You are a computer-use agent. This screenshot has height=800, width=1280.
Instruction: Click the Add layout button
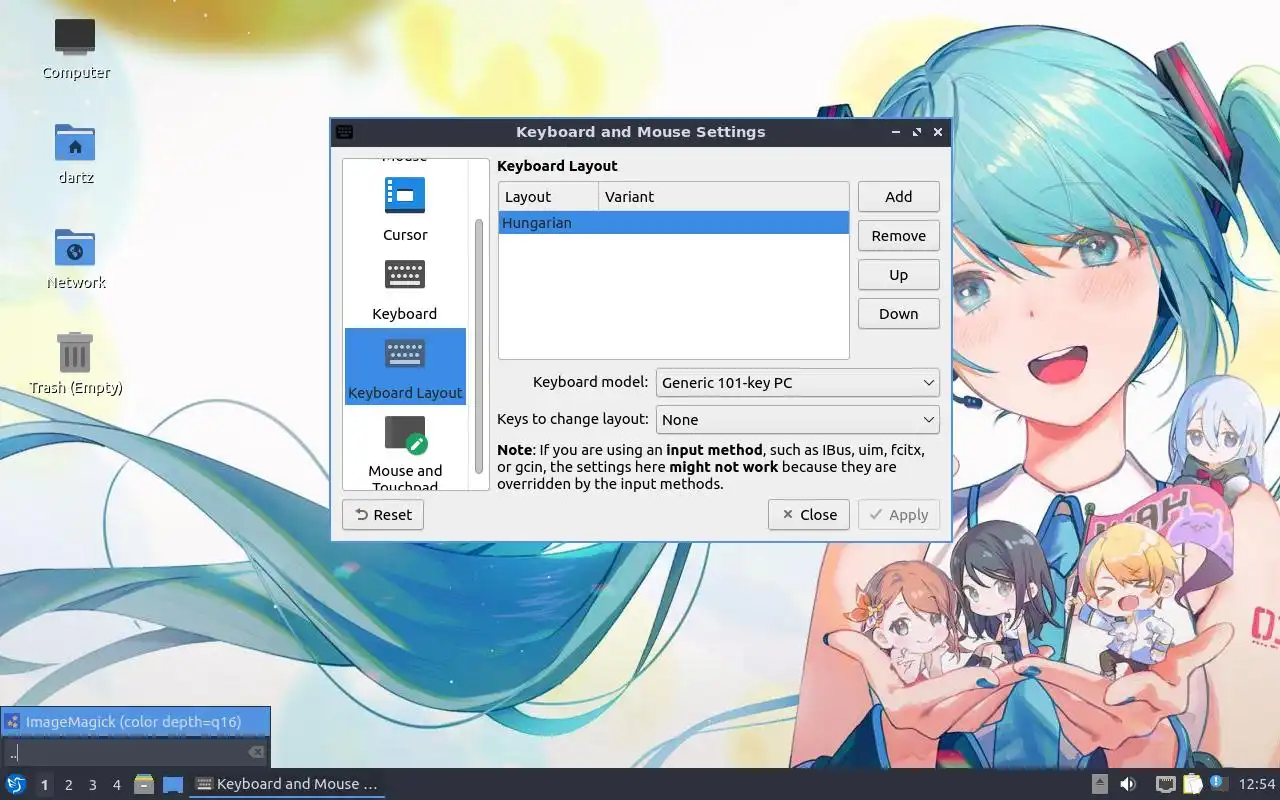(898, 196)
